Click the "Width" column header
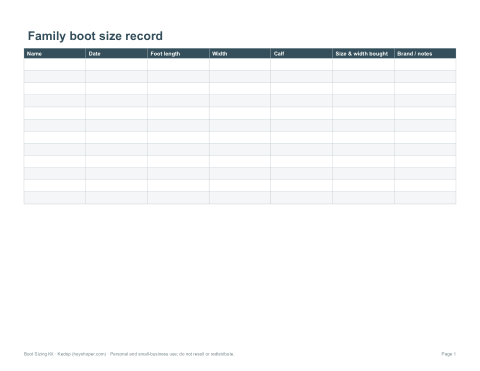 (x=240, y=53)
